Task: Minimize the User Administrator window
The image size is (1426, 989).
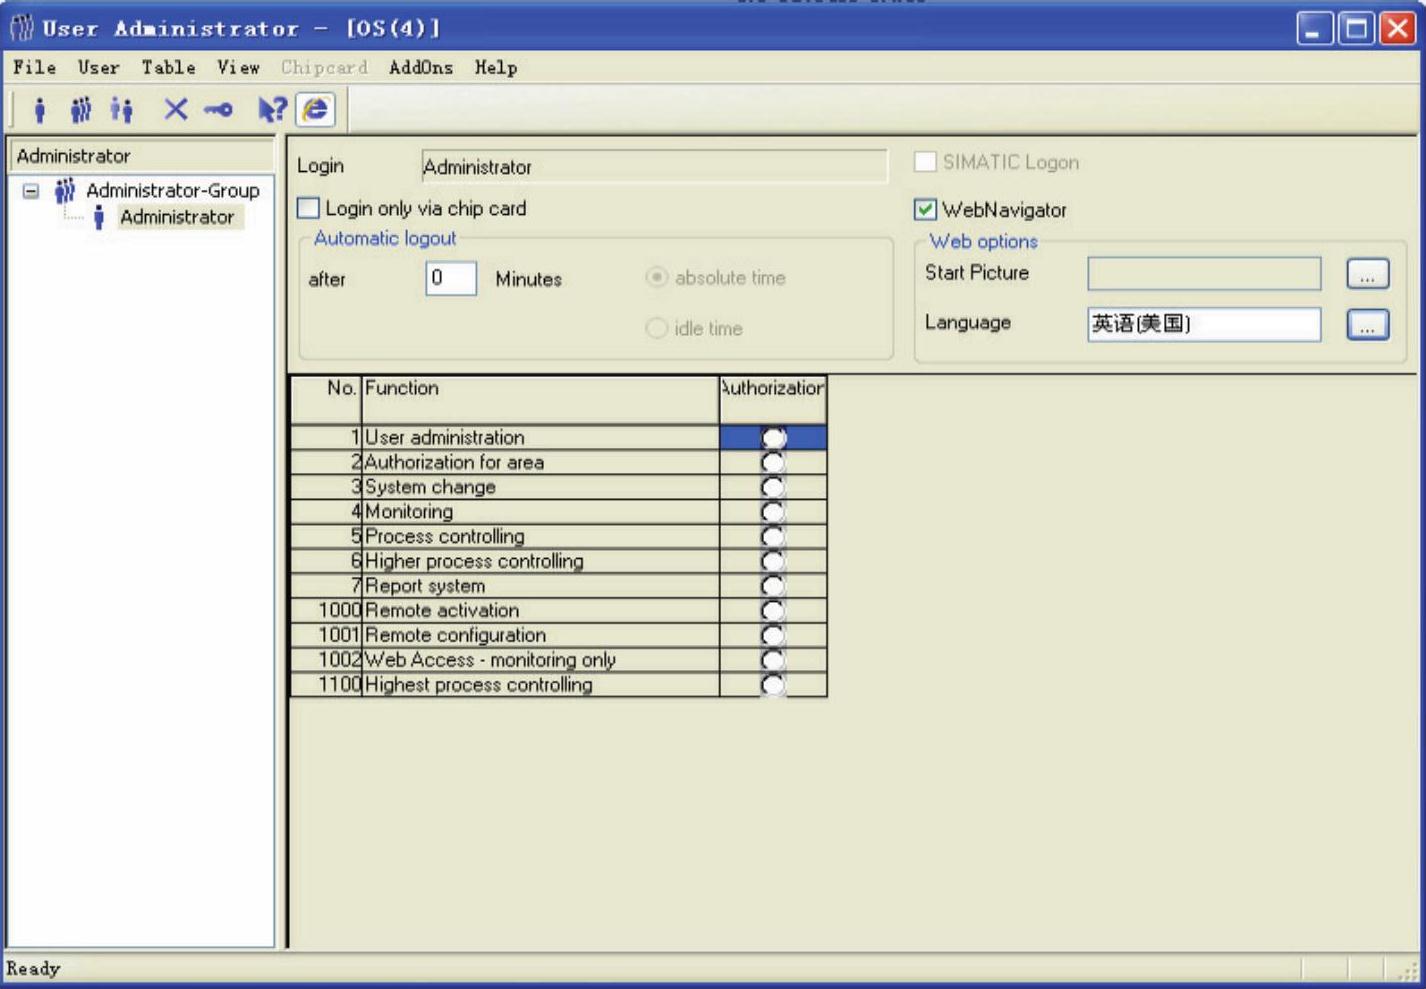Action: pos(1315,28)
